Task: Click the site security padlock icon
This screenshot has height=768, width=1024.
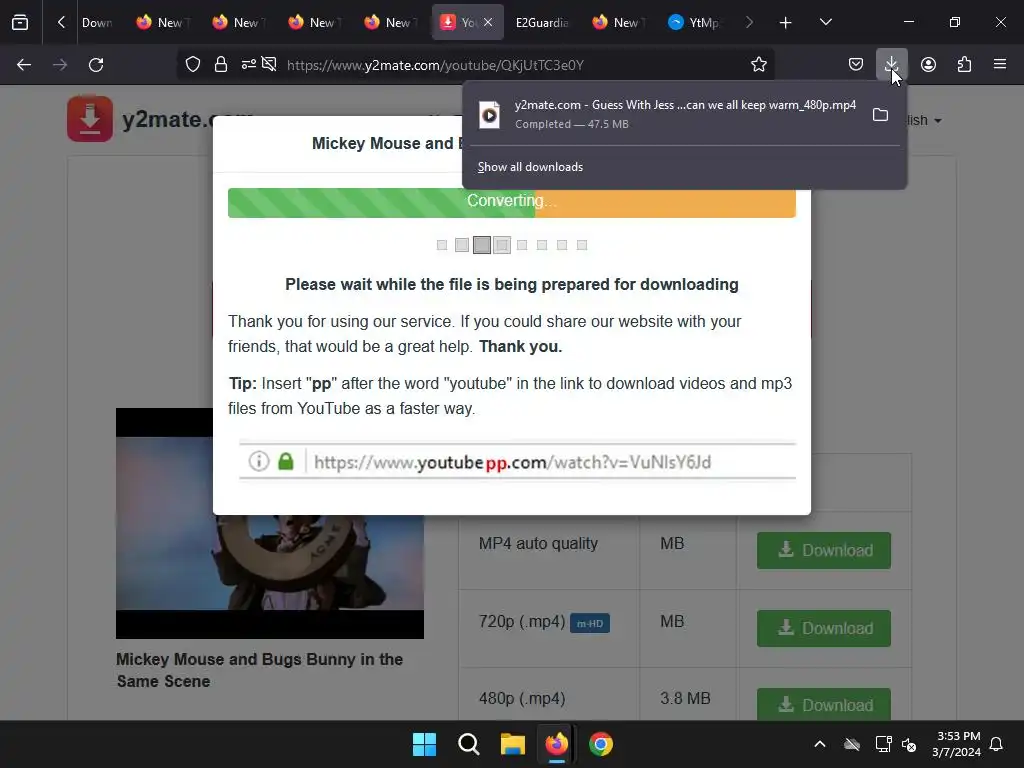Action: click(x=221, y=64)
